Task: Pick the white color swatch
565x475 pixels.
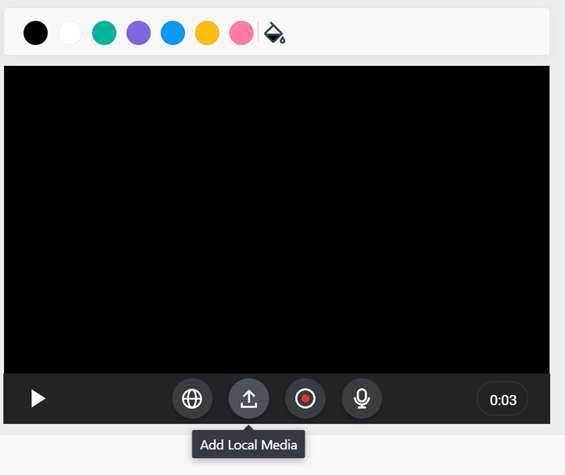Action: click(70, 33)
